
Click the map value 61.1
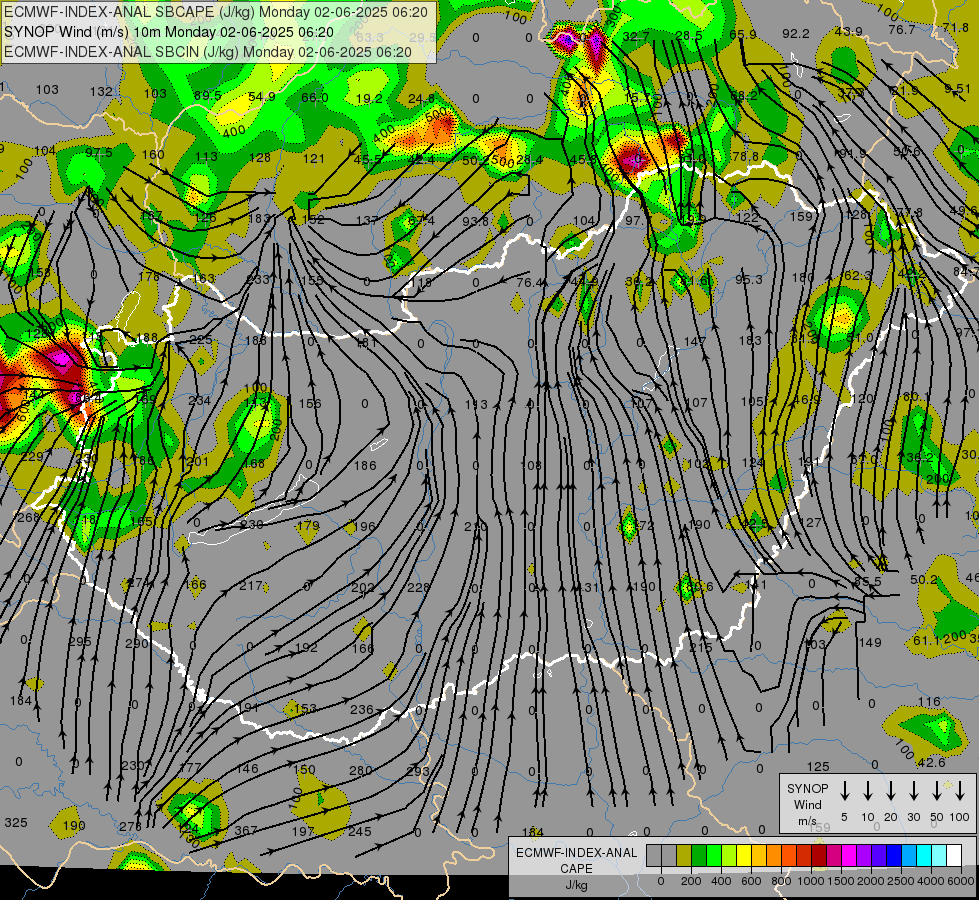coord(927,640)
